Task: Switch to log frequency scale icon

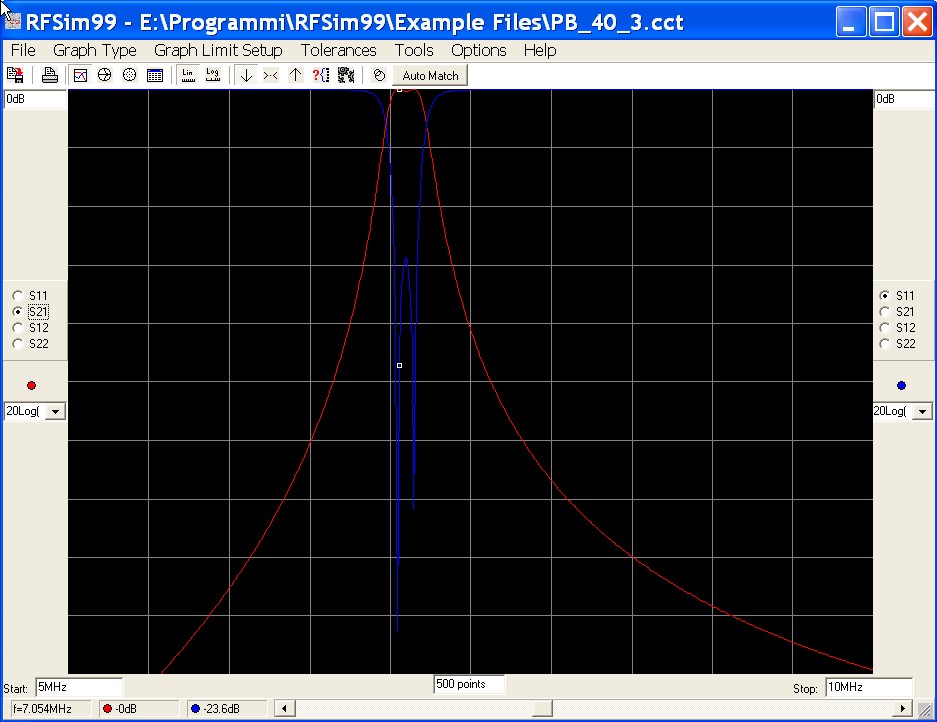Action: (213, 75)
